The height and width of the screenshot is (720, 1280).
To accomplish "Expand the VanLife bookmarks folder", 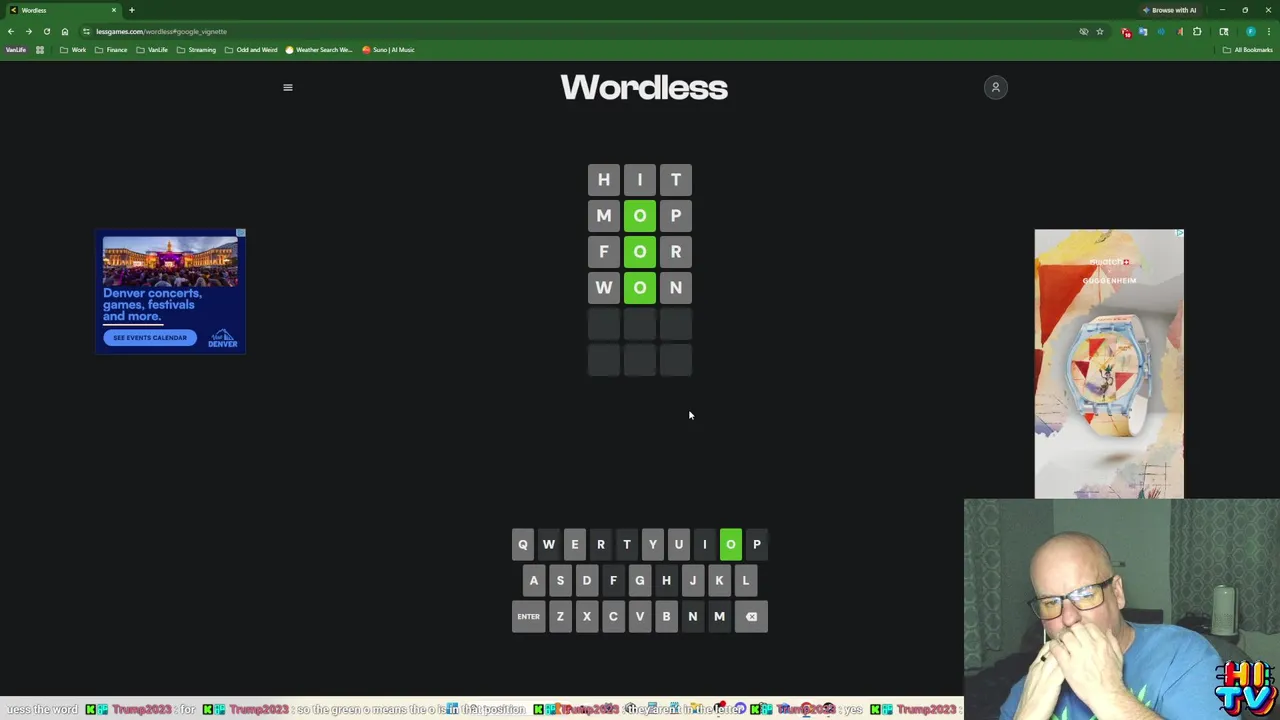I will tap(152, 49).
